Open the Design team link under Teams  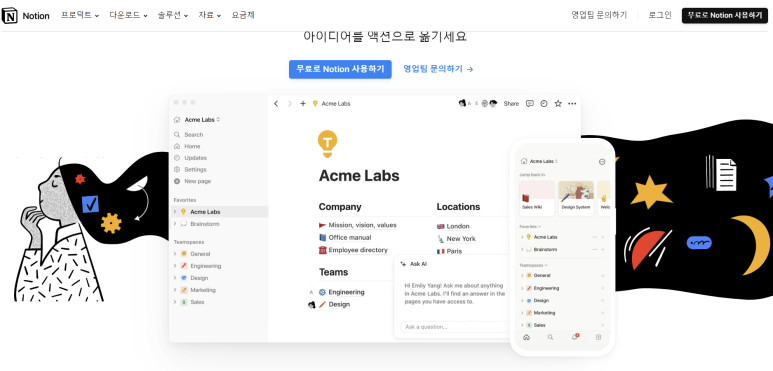[339, 304]
